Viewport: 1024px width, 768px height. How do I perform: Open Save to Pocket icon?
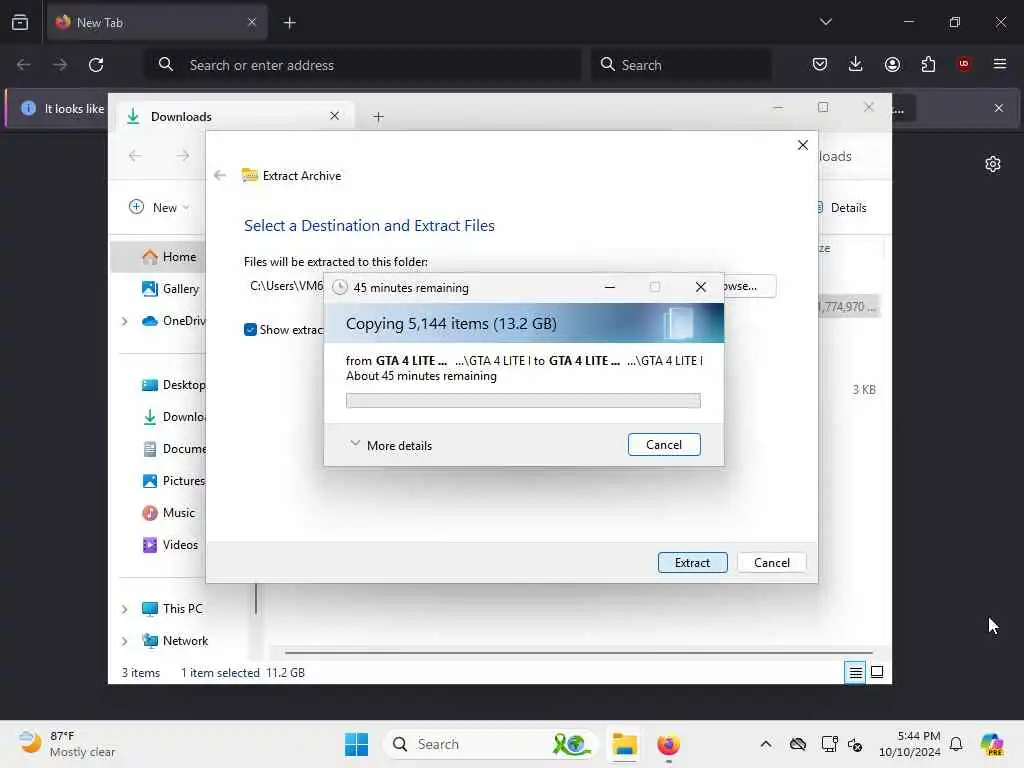(x=820, y=64)
